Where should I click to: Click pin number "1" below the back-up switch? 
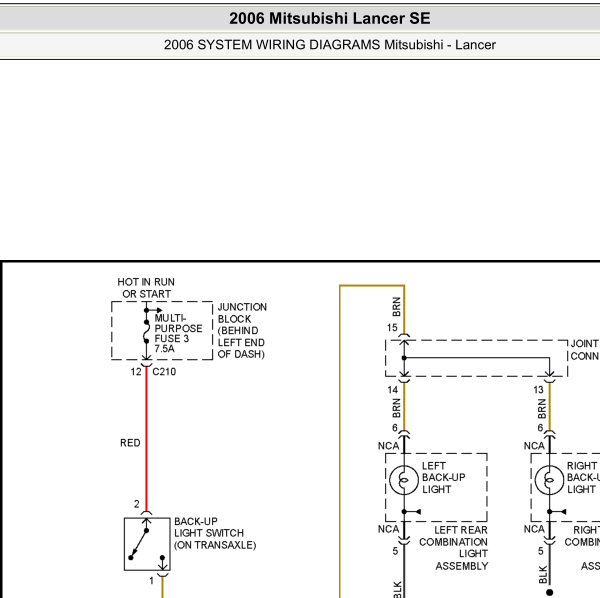tap(152, 581)
